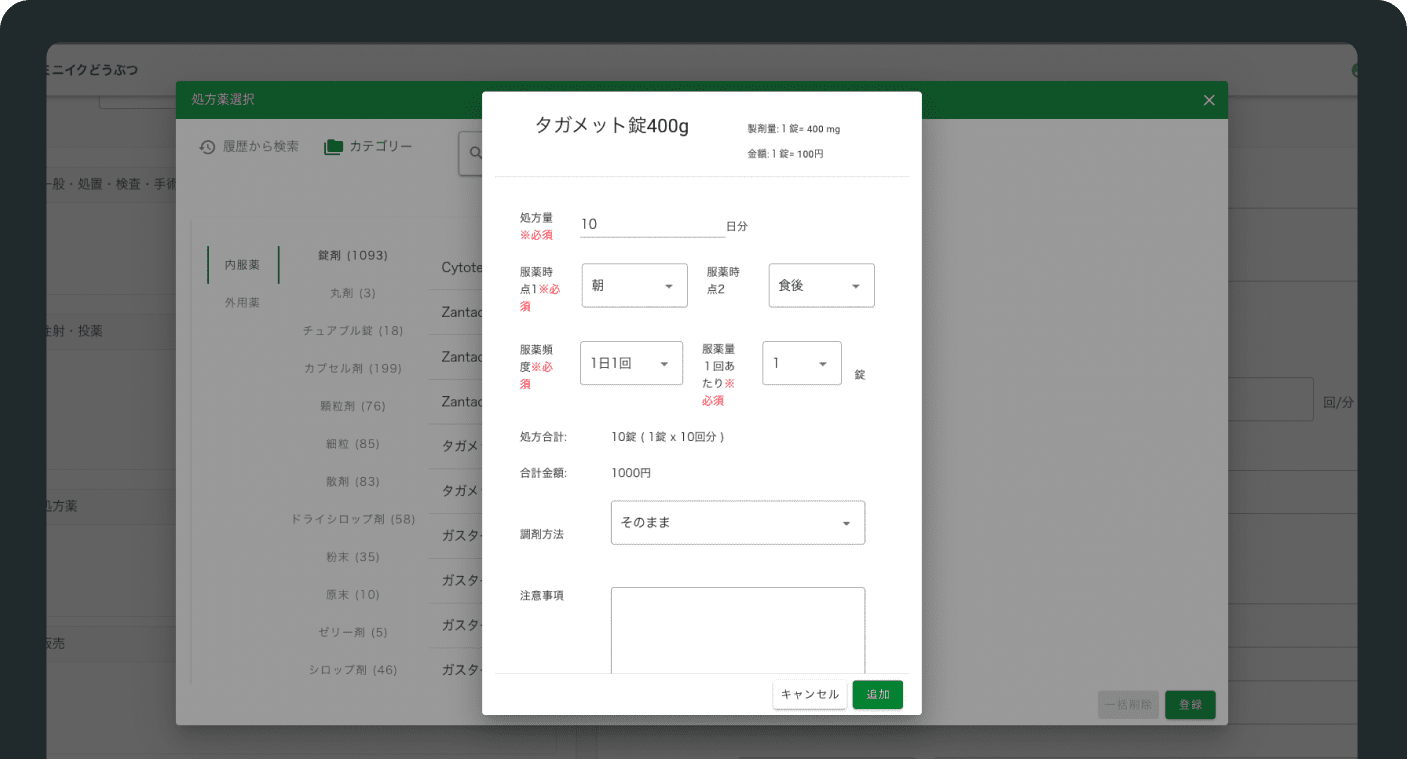This screenshot has width=1408, height=760.
Task: Select the 外用薬 tab
Action: (x=242, y=302)
